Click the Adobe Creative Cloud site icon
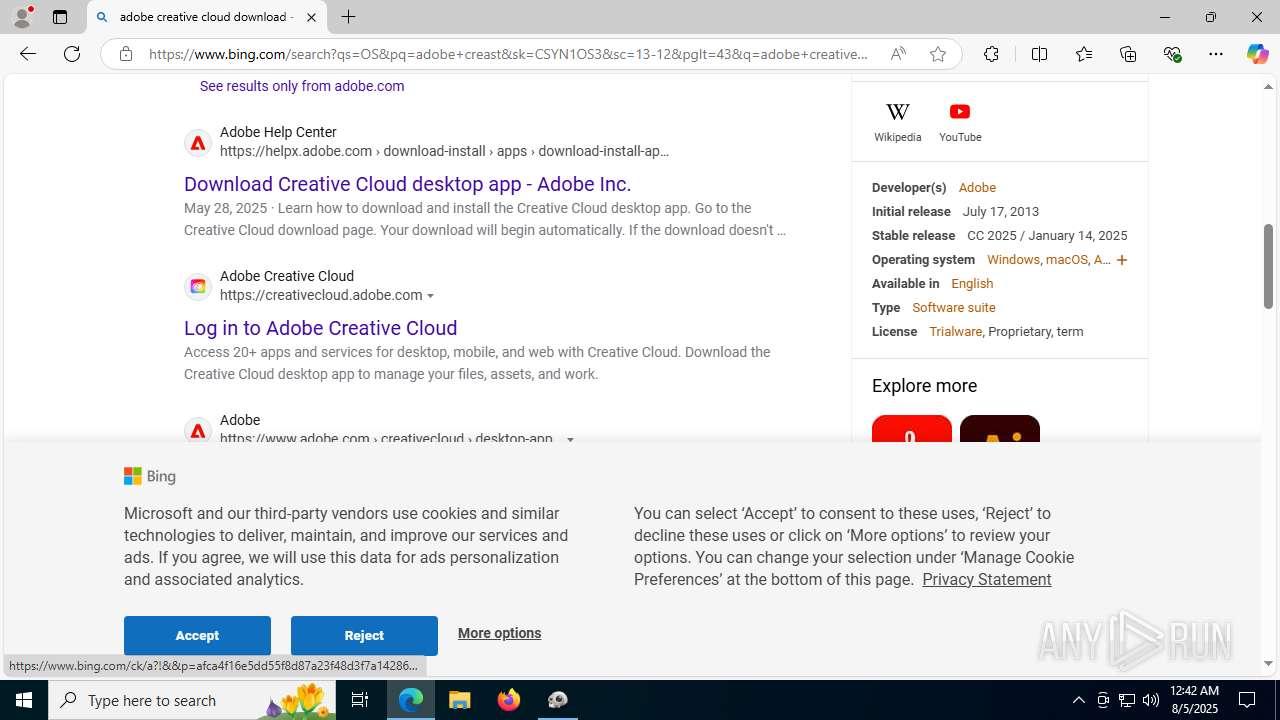Image resolution: width=1280 pixels, height=720 pixels. (x=198, y=287)
